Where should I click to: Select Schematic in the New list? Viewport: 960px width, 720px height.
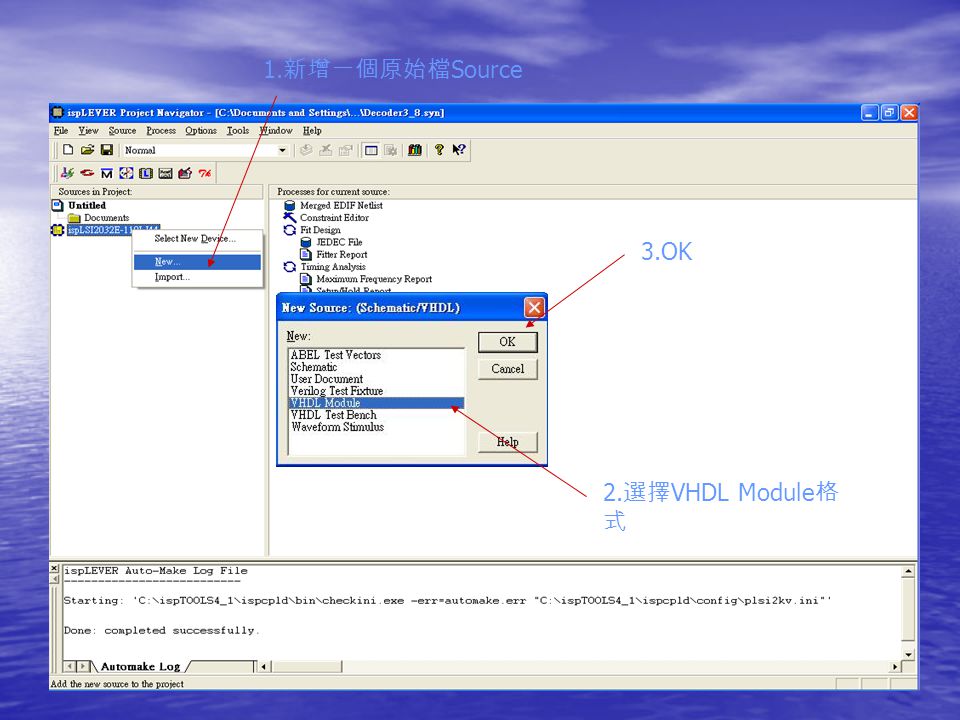[376, 367]
